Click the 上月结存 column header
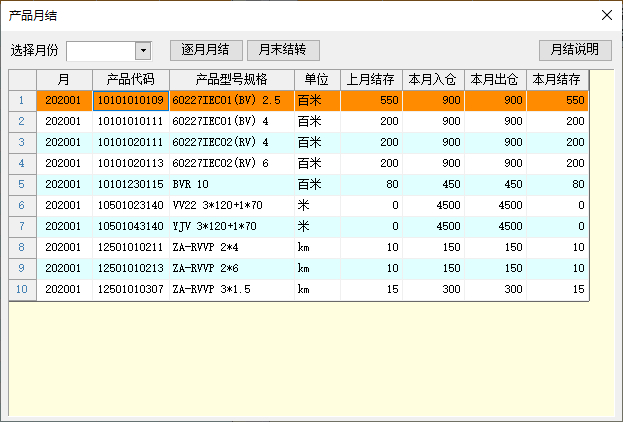This screenshot has width=623, height=422. [371, 80]
